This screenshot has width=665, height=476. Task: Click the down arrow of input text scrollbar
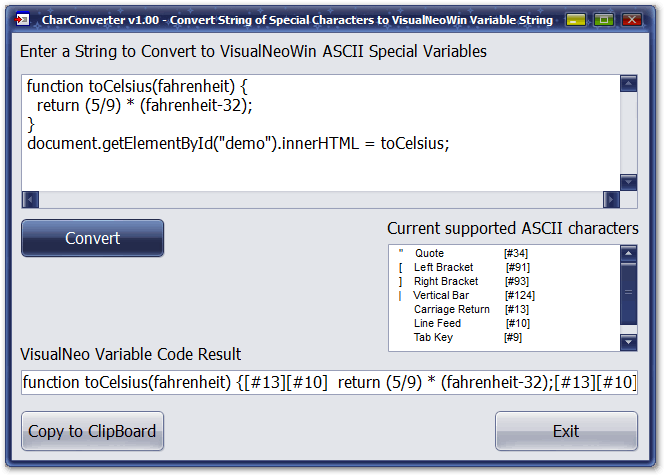[629, 182]
